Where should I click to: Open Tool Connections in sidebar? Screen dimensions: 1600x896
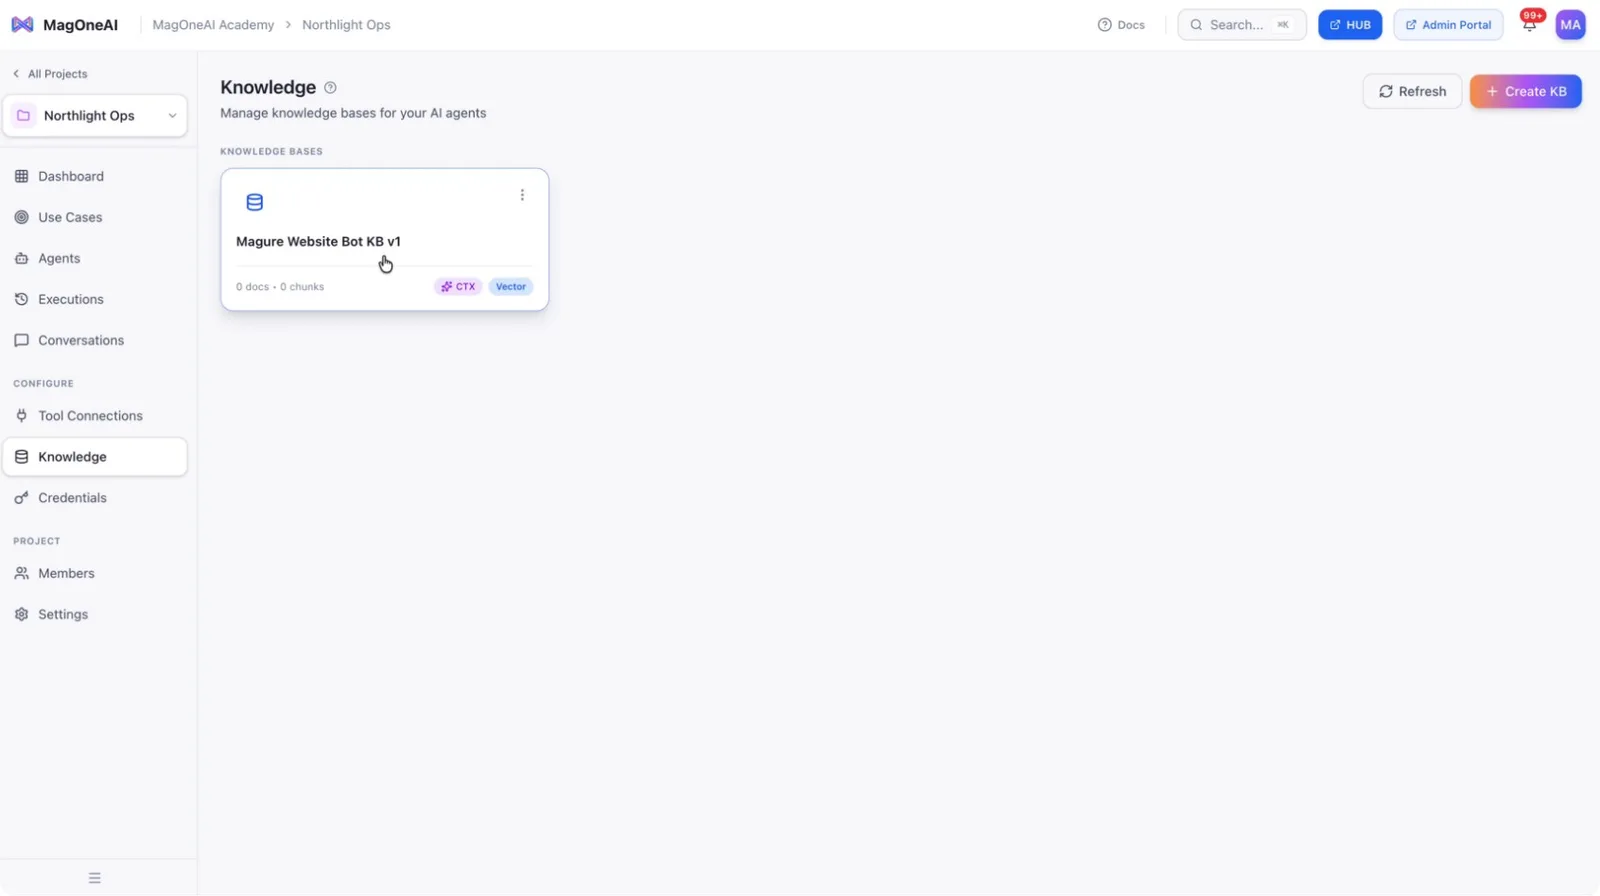coord(94,416)
